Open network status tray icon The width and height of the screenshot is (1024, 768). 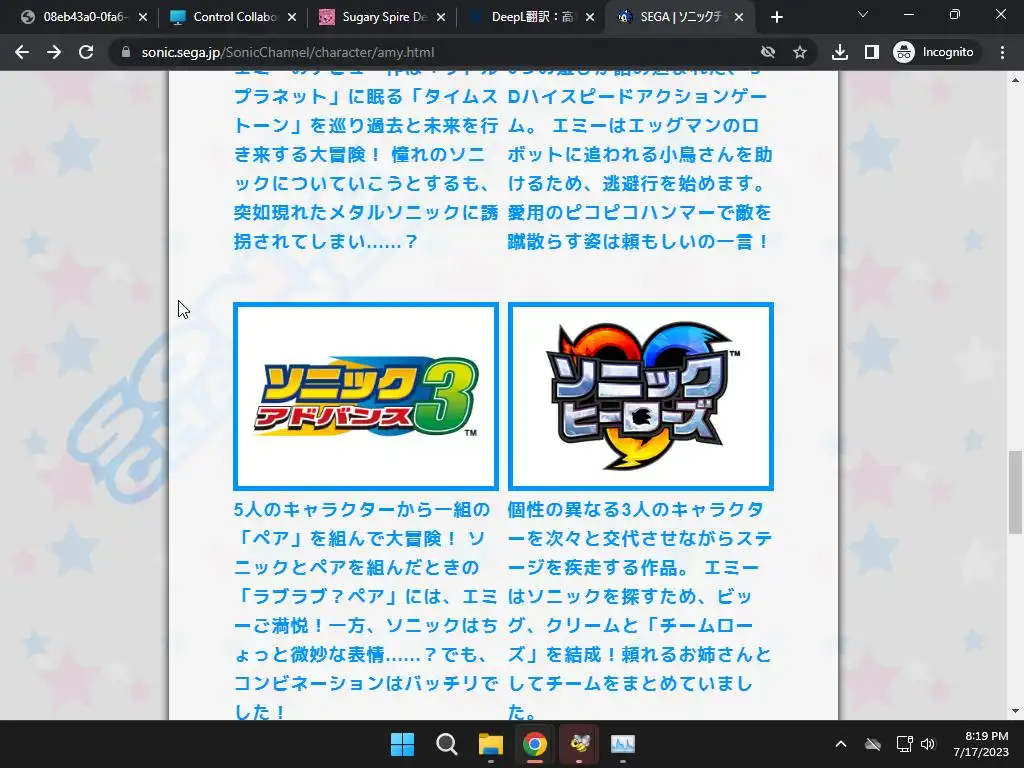(x=904, y=744)
